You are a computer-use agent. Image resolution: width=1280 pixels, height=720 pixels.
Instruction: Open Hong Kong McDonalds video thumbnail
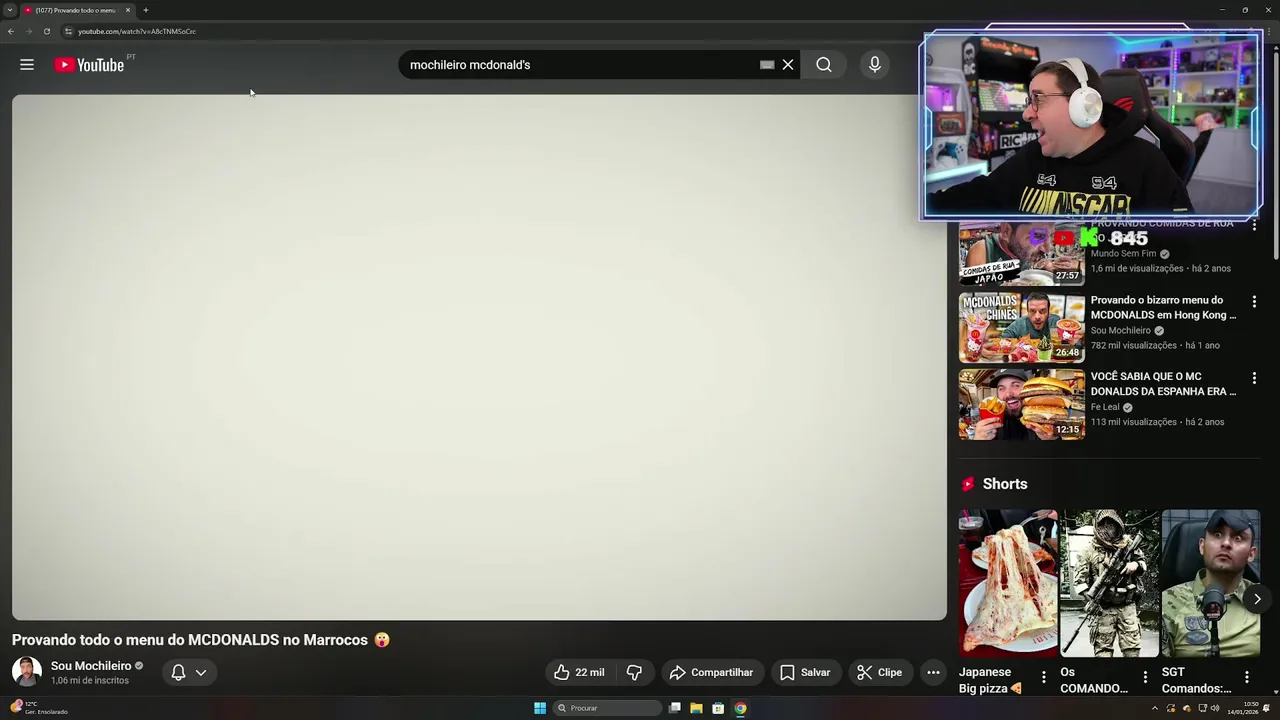tap(1021, 328)
